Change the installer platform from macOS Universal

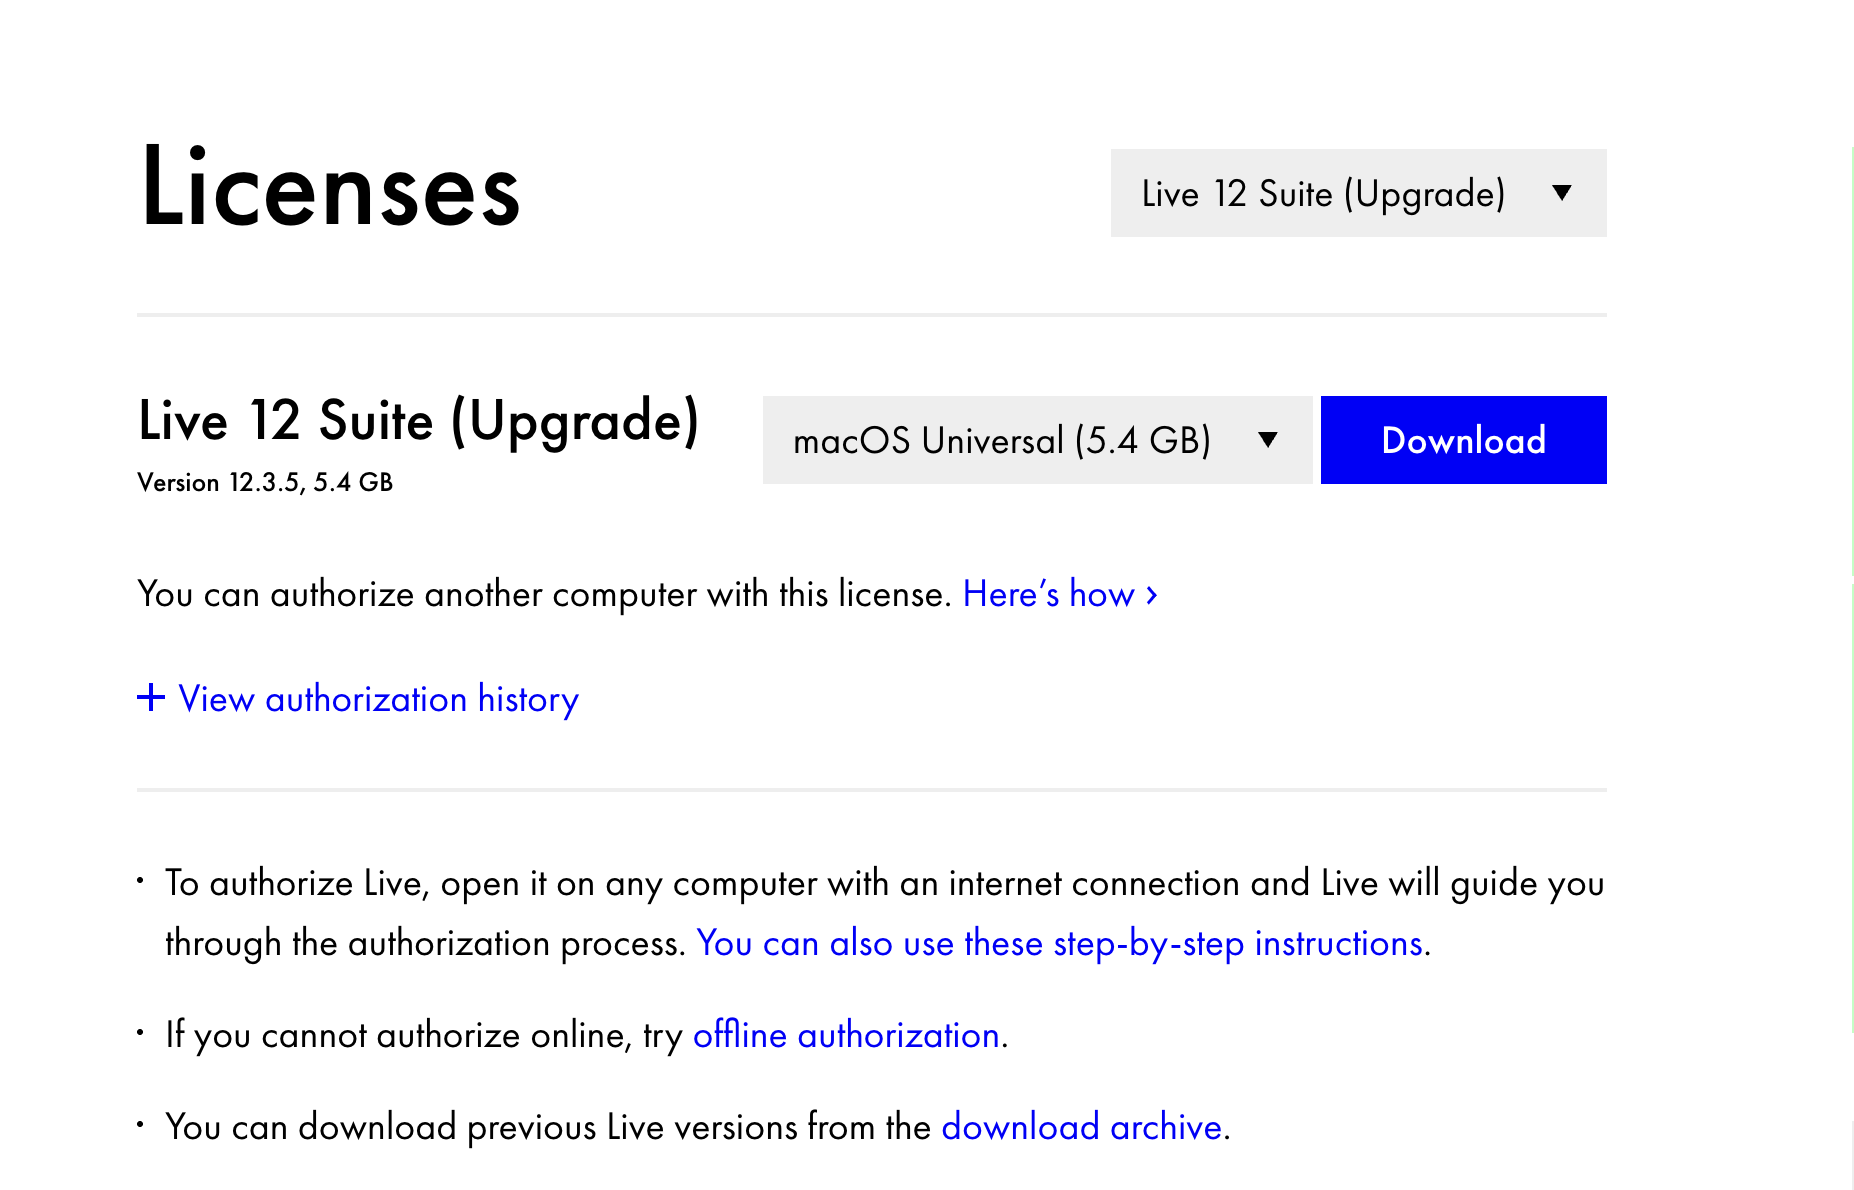[1036, 439]
